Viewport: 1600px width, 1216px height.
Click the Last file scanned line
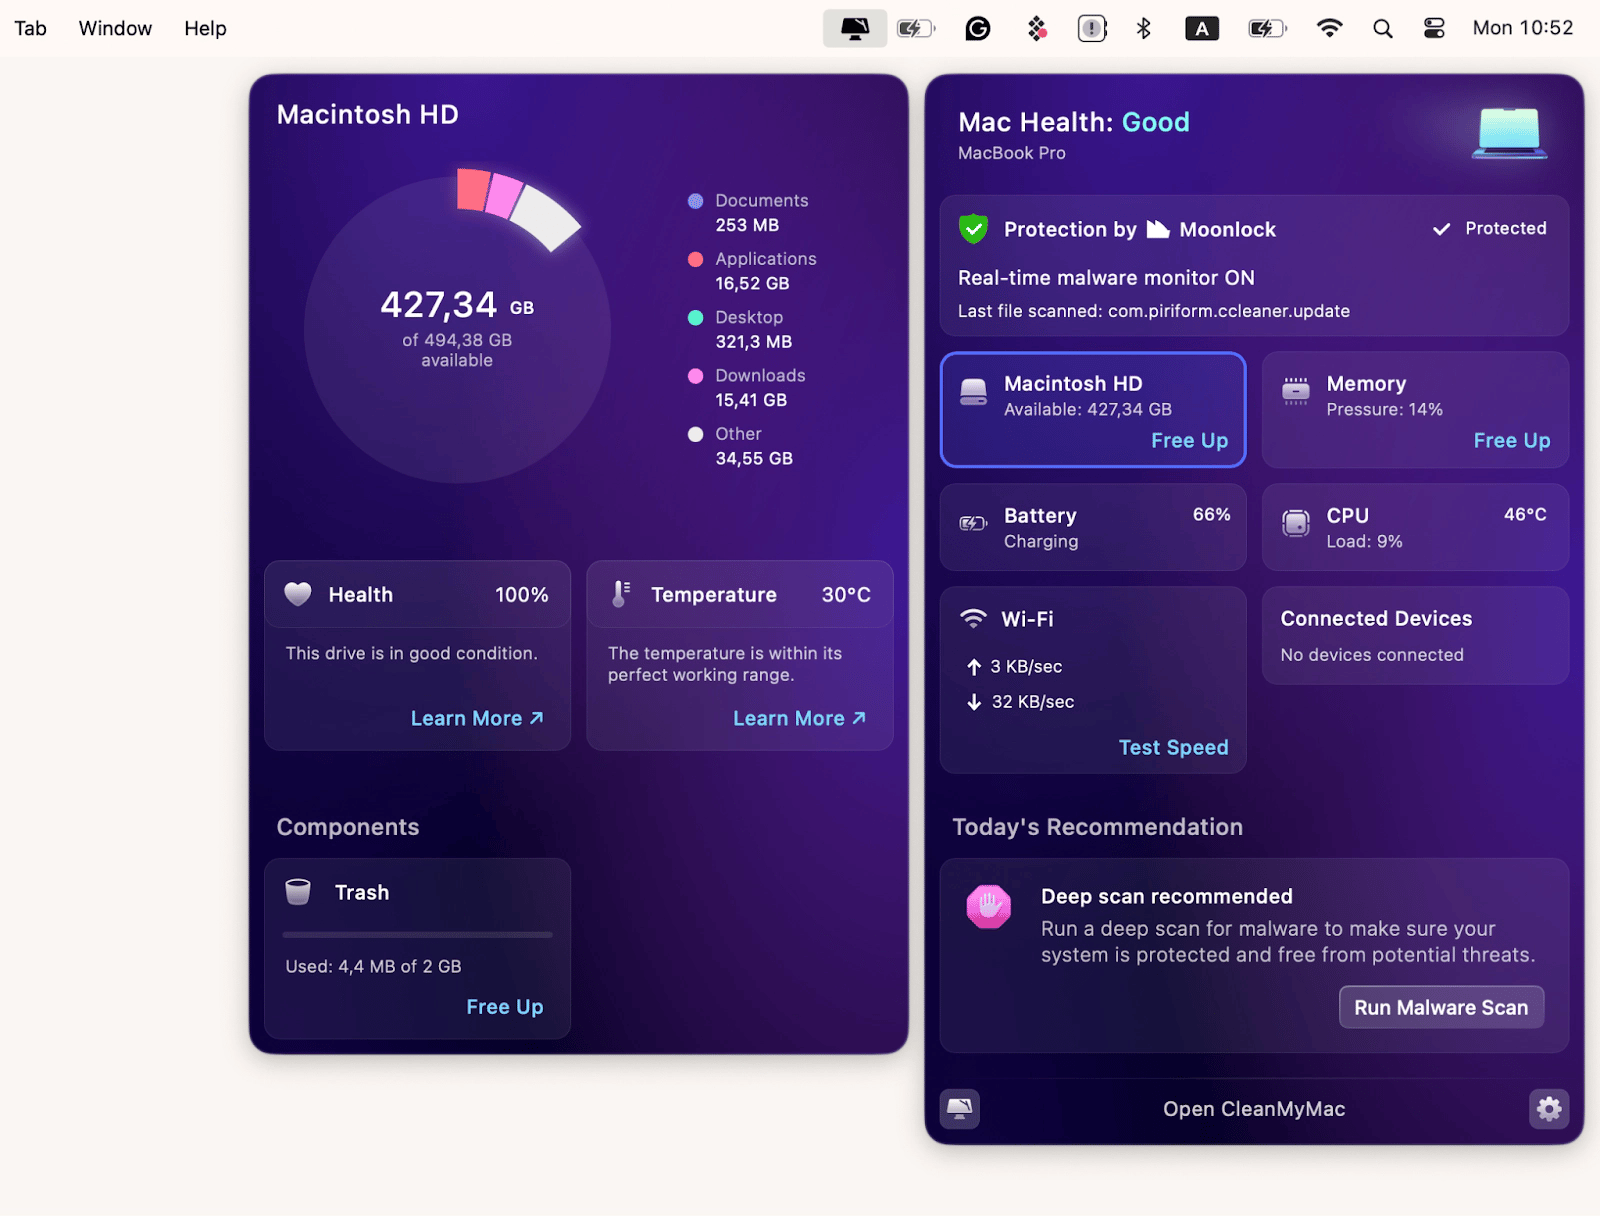pos(1154,311)
